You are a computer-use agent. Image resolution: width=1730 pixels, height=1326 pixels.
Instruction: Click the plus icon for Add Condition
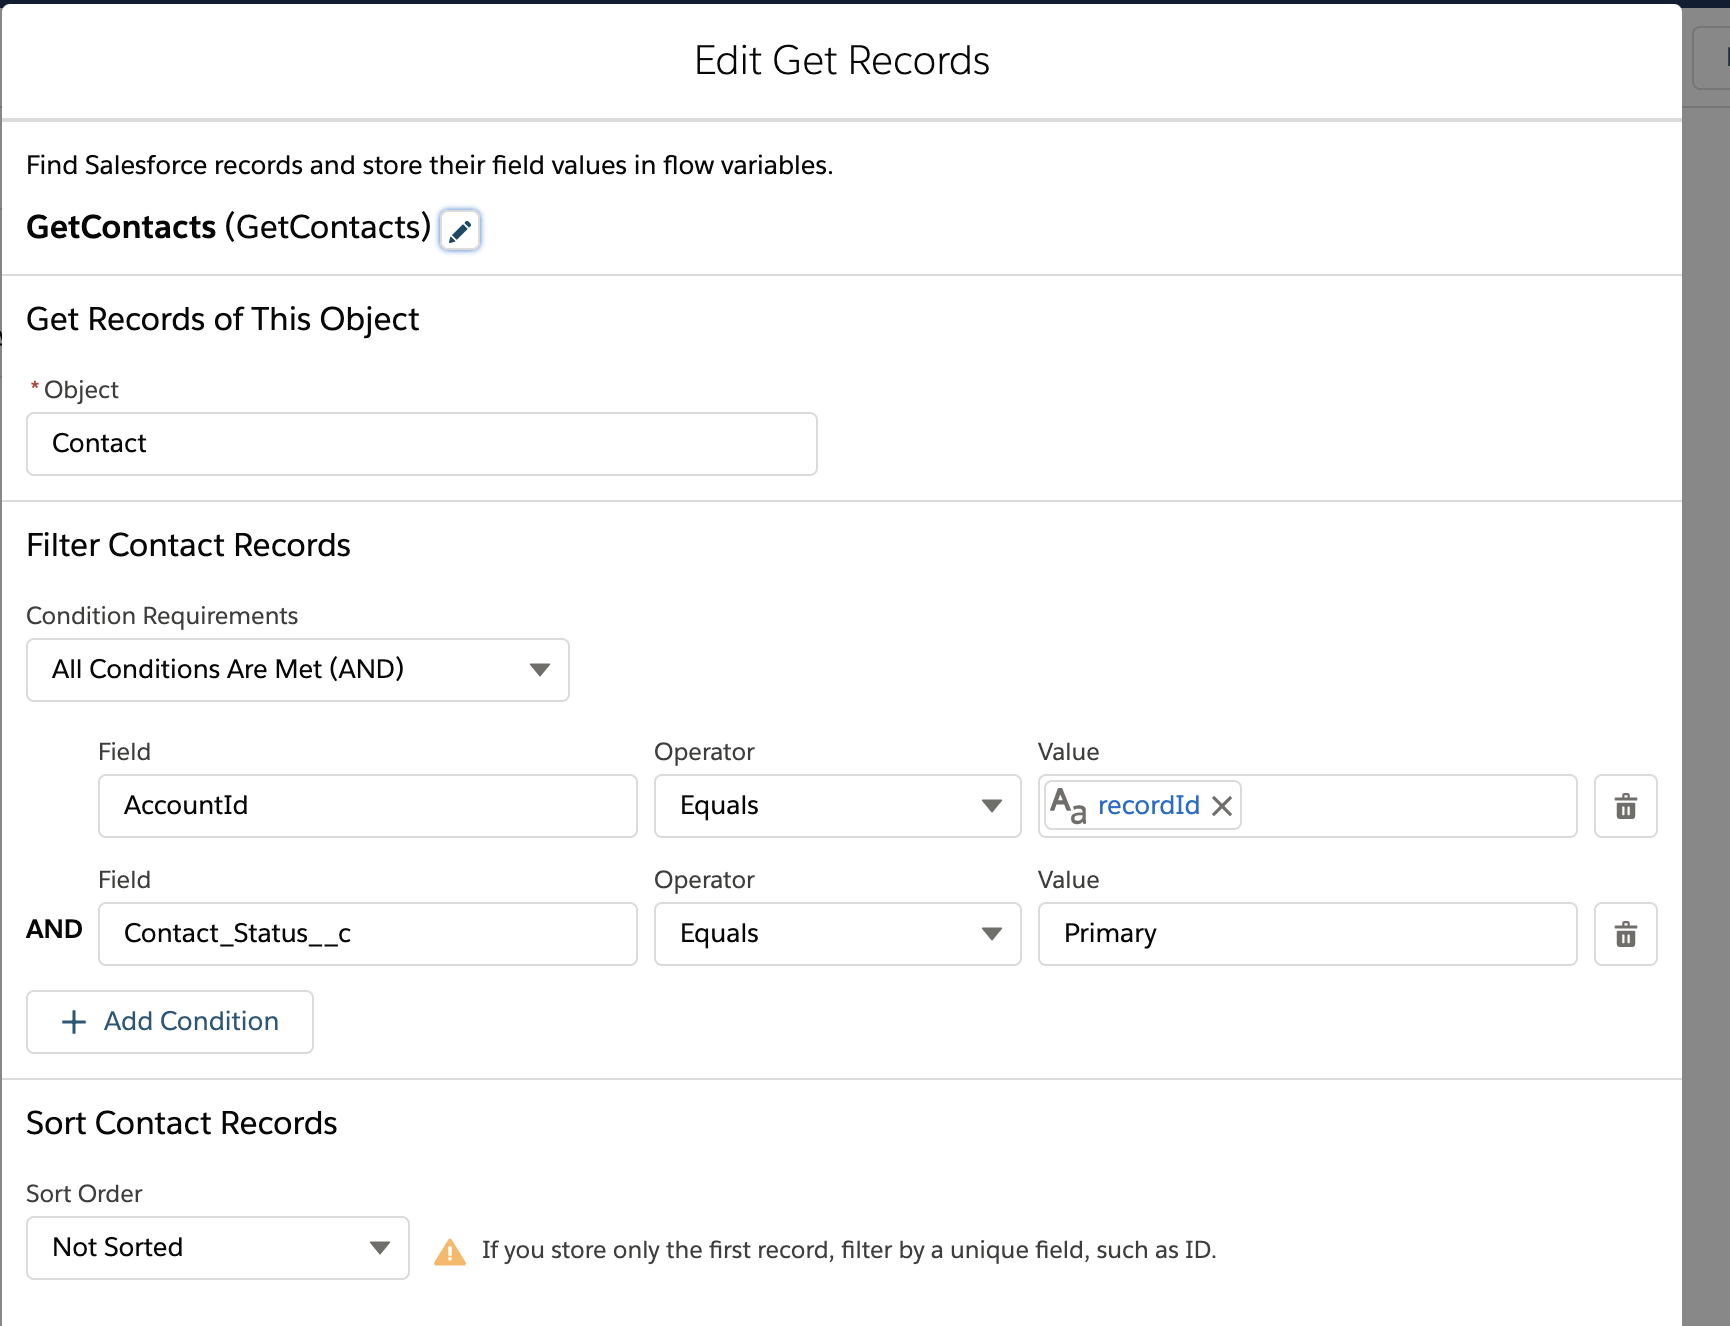point(74,1022)
